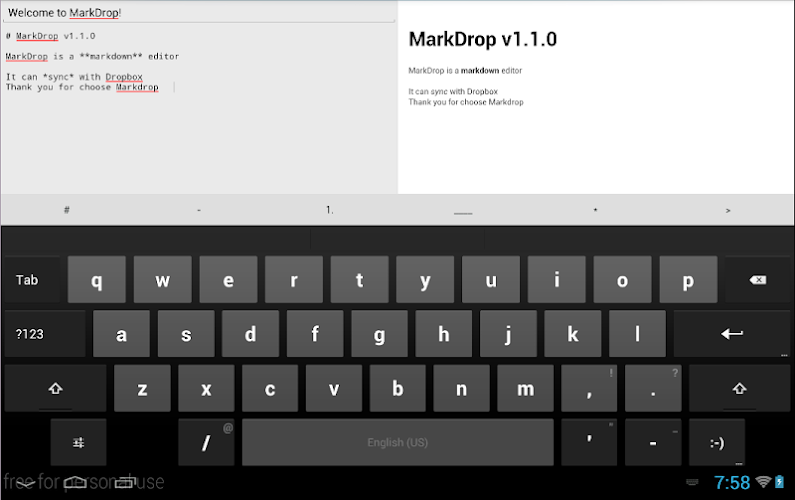
Task: Click 'Thank you for choose Markdrop' preview line
Action: click(466, 102)
